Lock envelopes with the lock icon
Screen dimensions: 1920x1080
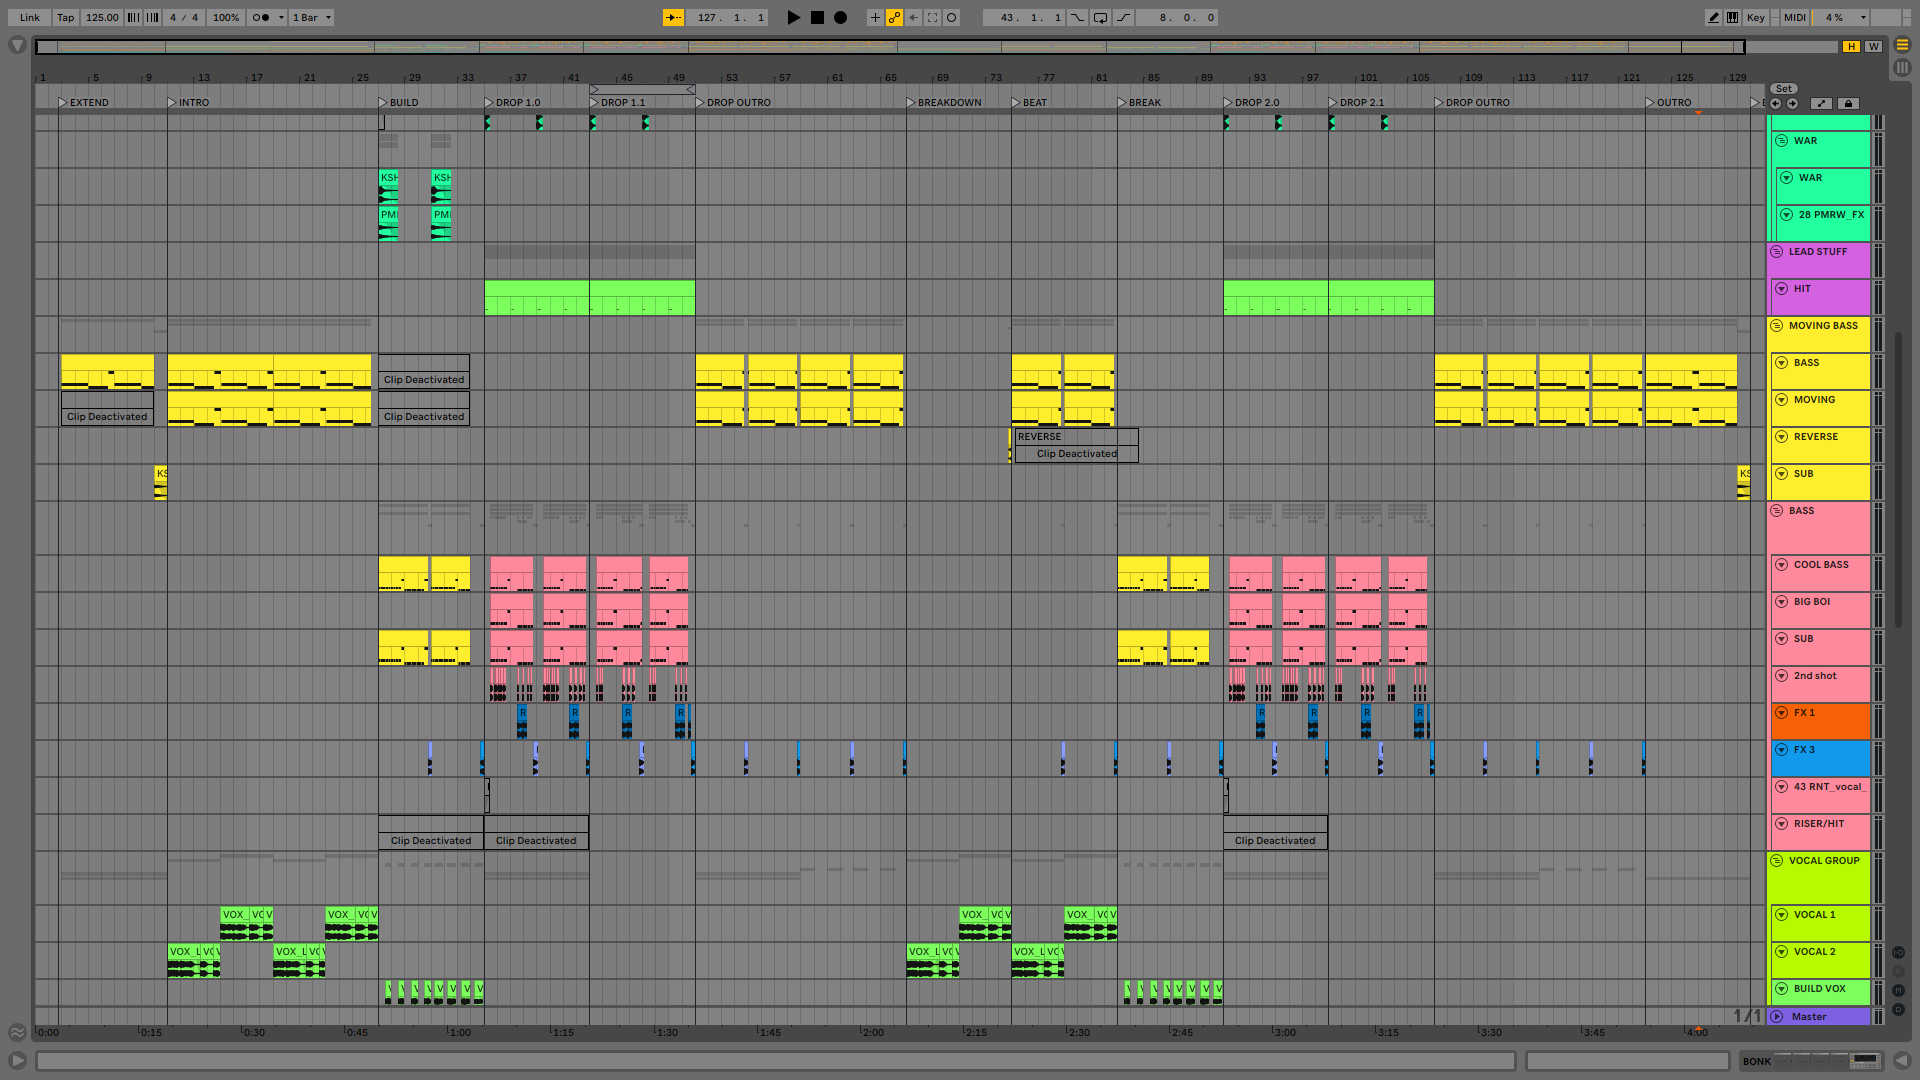pyautogui.click(x=1848, y=103)
